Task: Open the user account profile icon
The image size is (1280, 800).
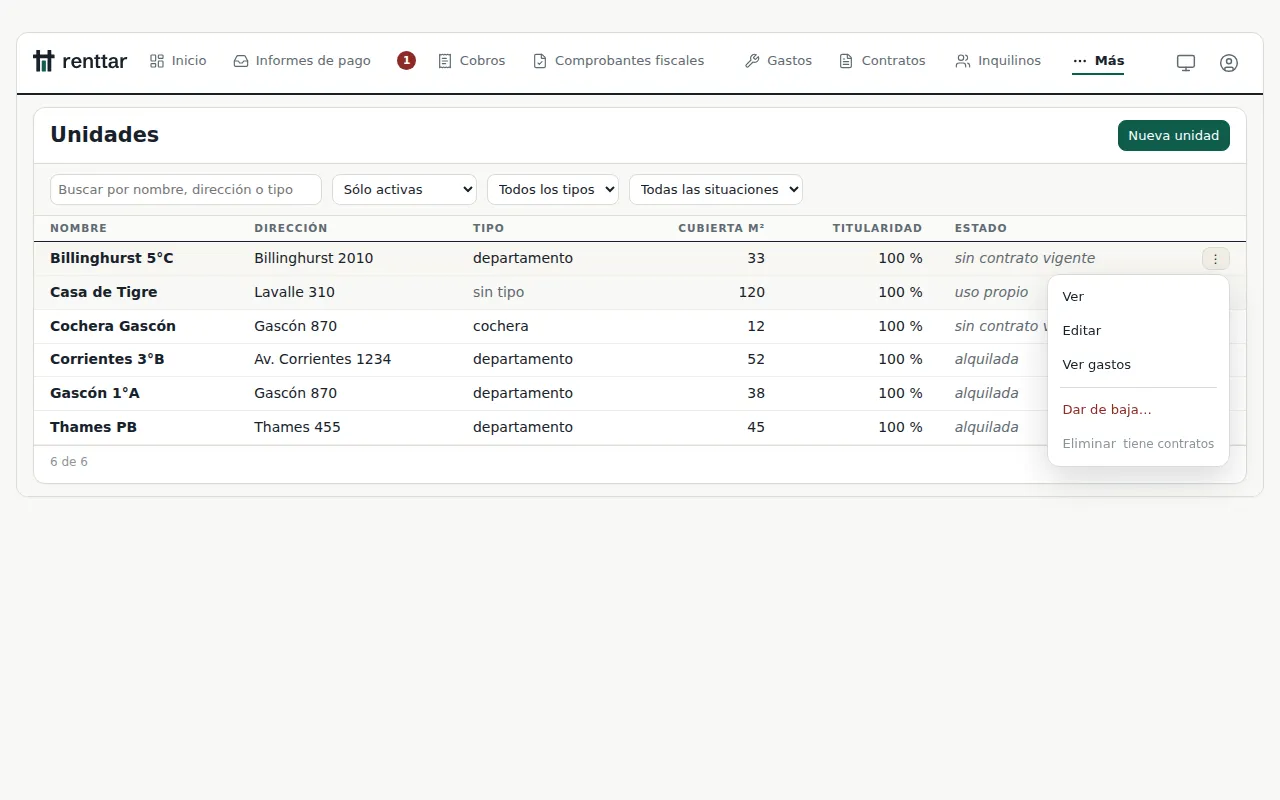Action: tap(1229, 62)
